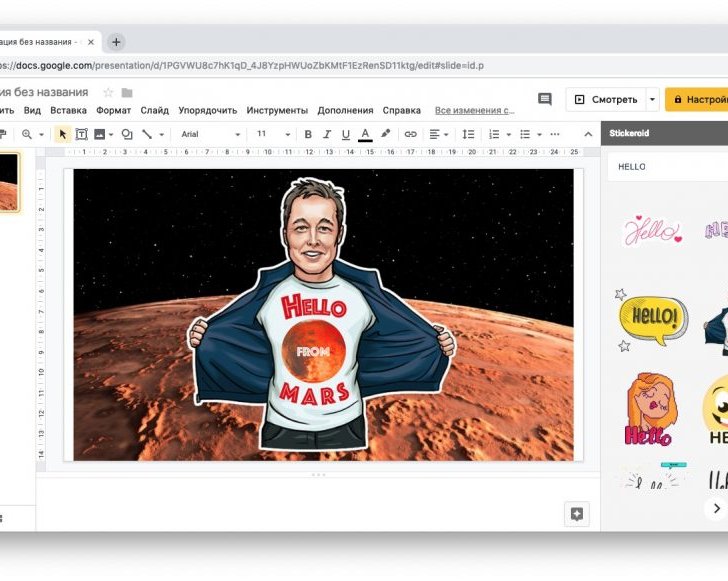Select the Hello from Mars sticker on slide

[x=322, y=314]
